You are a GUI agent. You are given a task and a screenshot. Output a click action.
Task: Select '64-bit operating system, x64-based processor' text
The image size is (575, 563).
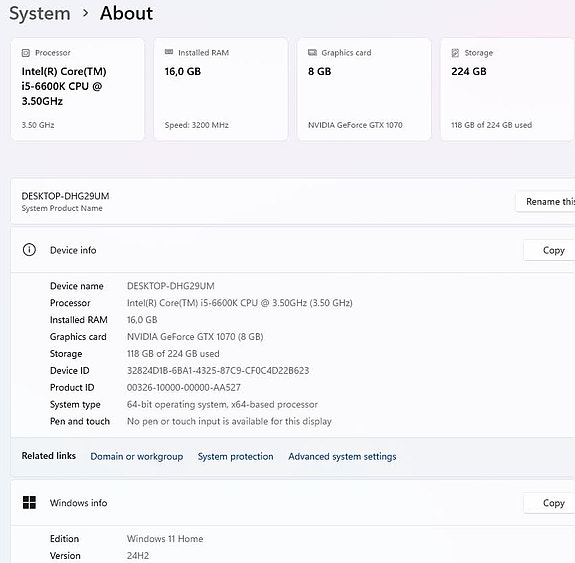point(222,404)
